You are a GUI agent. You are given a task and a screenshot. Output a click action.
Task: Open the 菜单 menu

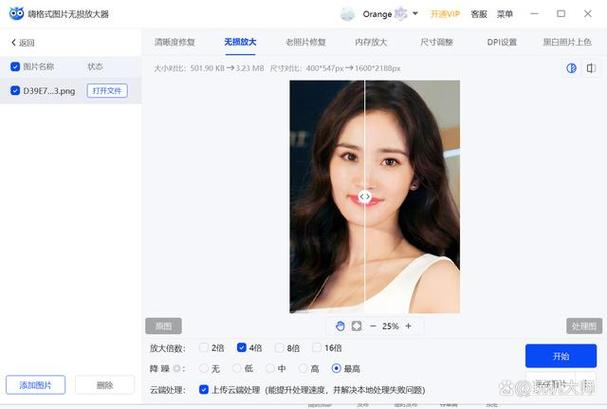(x=505, y=14)
